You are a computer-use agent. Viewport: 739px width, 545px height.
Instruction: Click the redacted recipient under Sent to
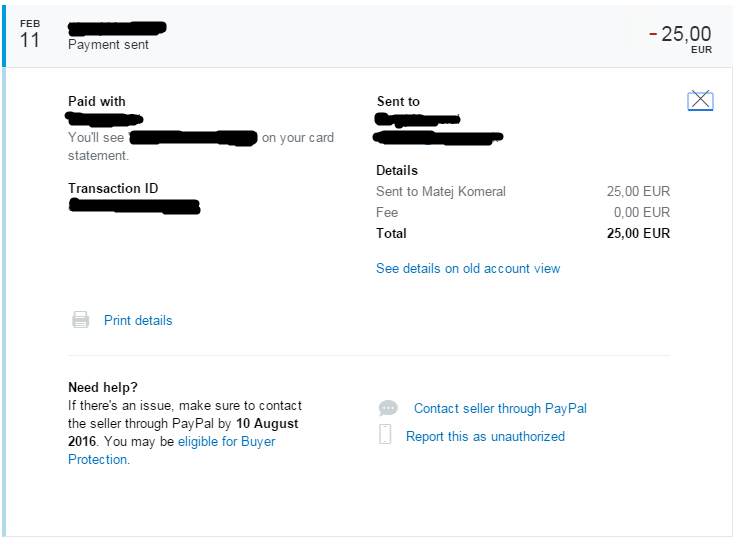[438, 129]
